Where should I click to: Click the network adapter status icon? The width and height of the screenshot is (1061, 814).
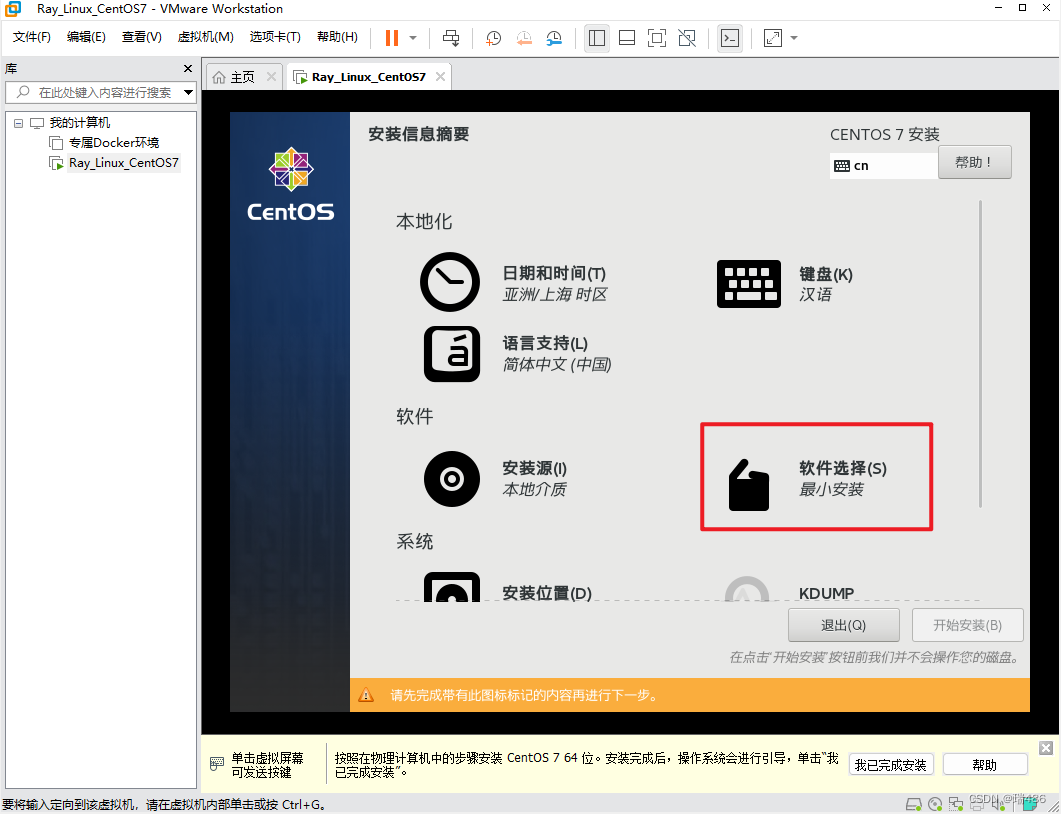pos(957,803)
